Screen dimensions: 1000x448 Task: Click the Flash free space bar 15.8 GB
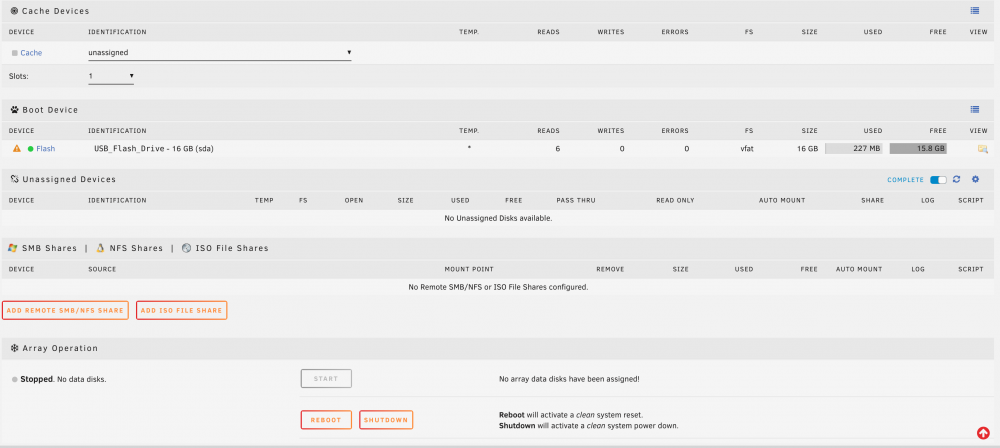pos(918,149)
